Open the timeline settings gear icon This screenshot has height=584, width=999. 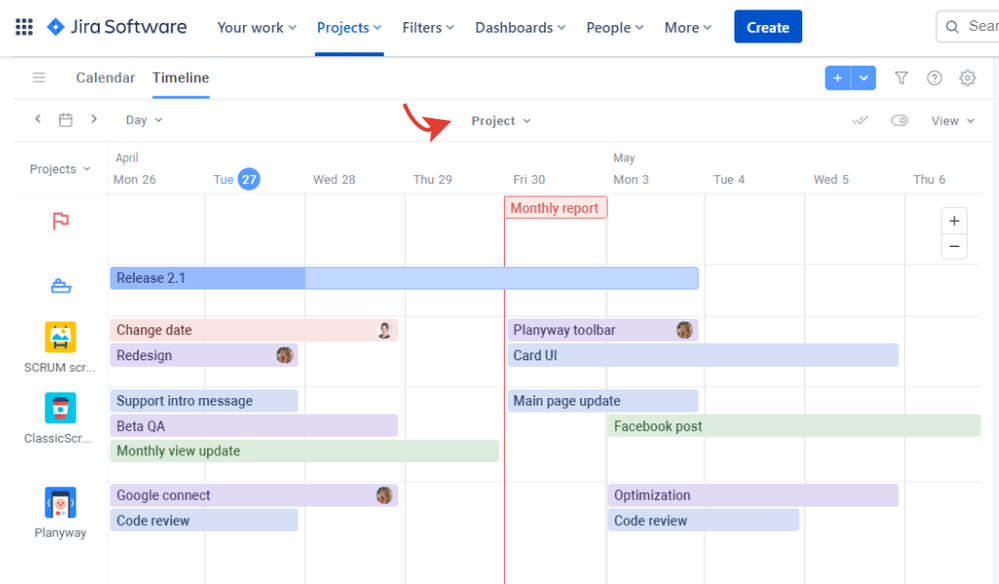(966, 77)
